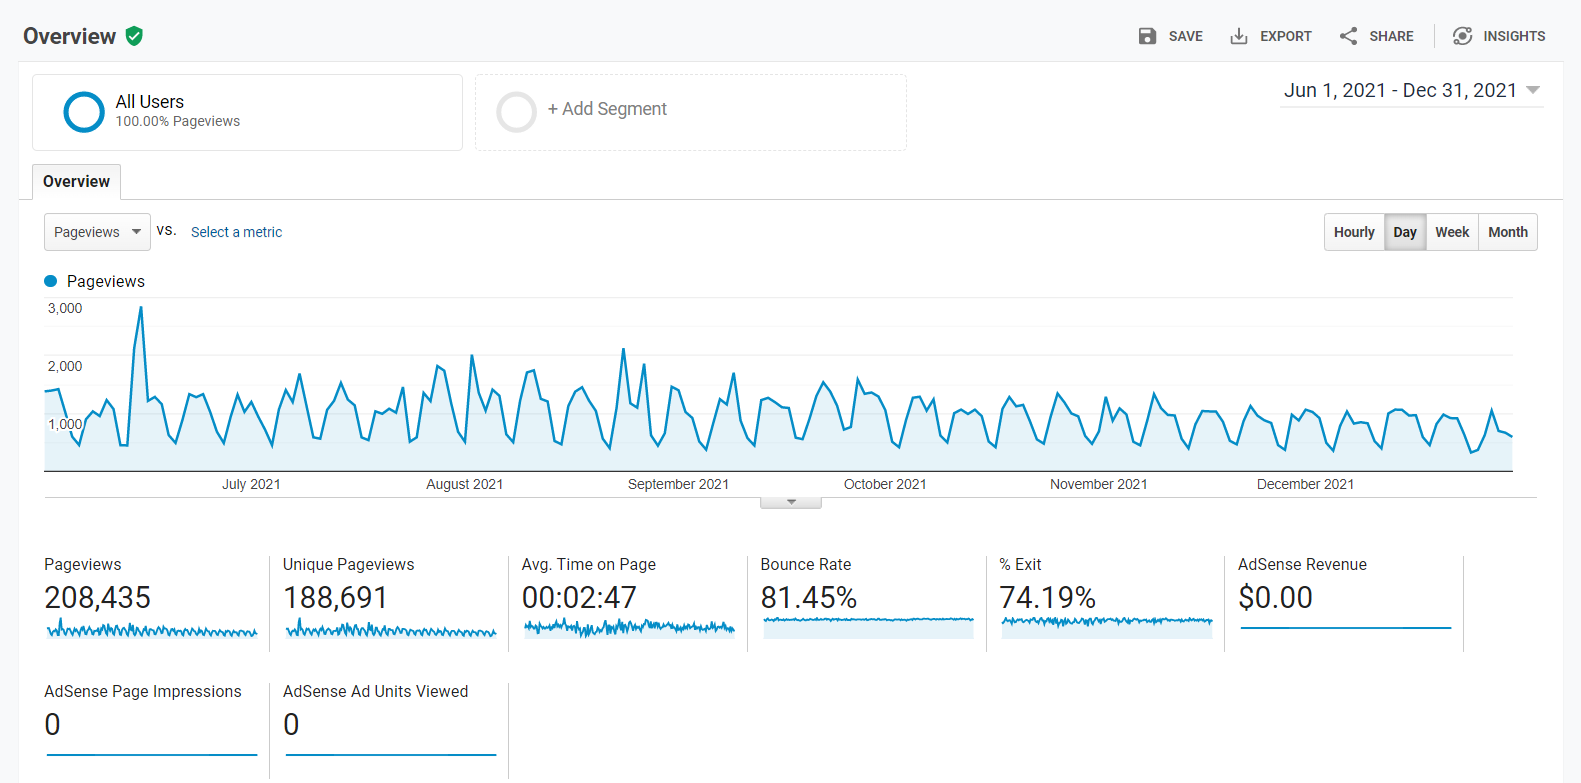
Task: Click the Overview page heading
Action: pyautogui.click(x=70, y=36)
